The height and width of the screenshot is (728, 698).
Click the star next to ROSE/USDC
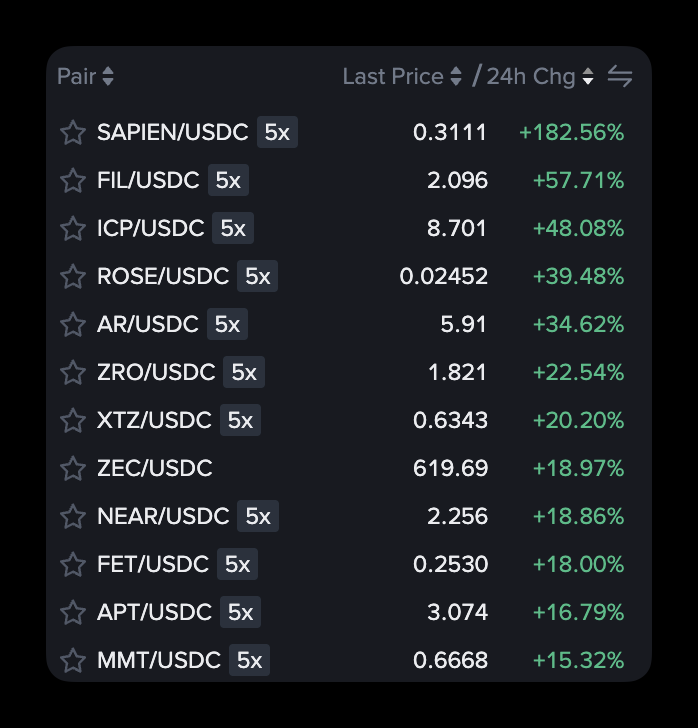(x=73, y=277)
